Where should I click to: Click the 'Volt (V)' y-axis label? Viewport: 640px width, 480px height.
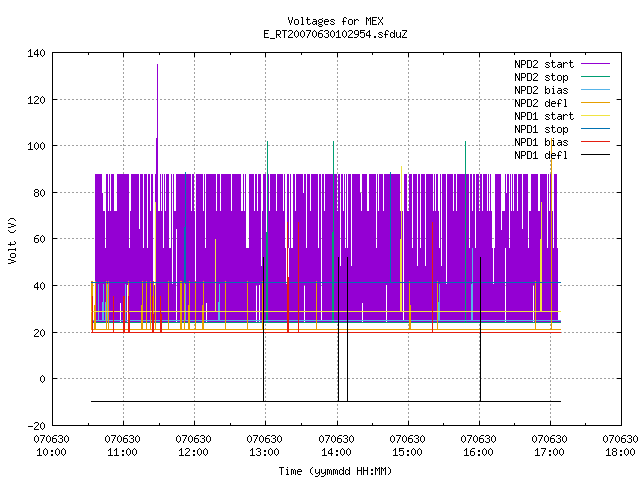click(12, 240)
